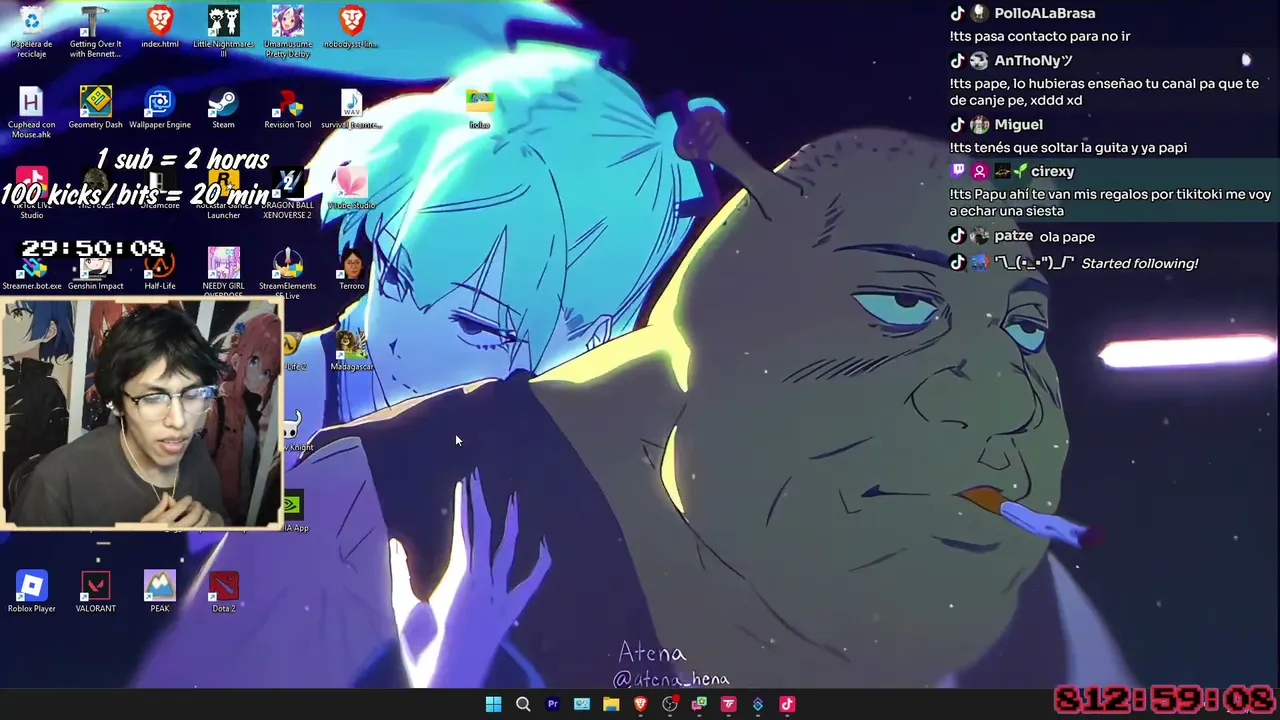Open Half-Life desktop shortcut
Image resolution: width=1280 pixels, height=720 pixels.
coord(160,270)
